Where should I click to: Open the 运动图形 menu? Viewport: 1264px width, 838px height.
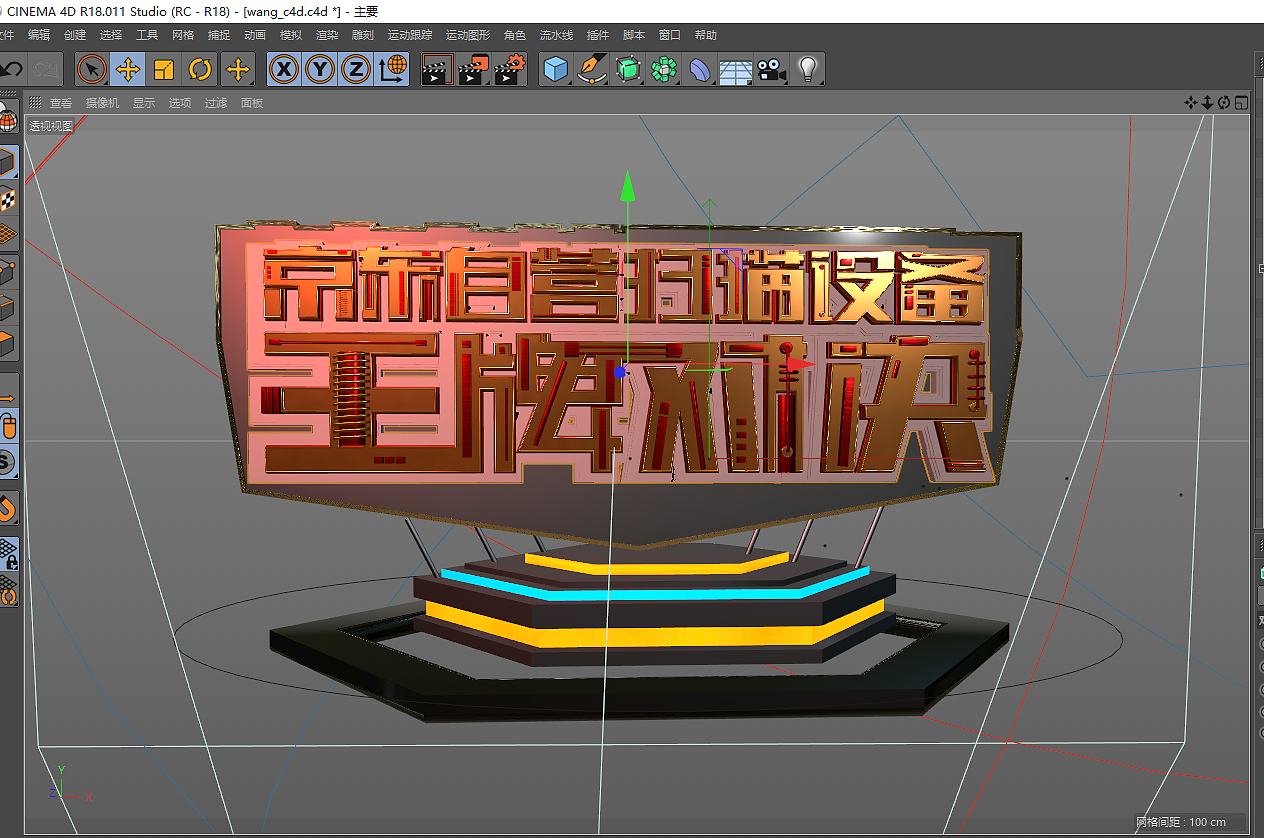pos(468,35)
